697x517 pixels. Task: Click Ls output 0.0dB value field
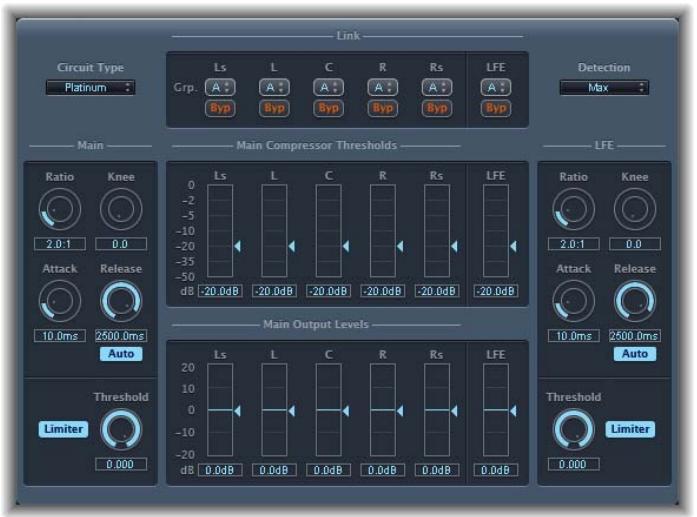click(220, 470)
